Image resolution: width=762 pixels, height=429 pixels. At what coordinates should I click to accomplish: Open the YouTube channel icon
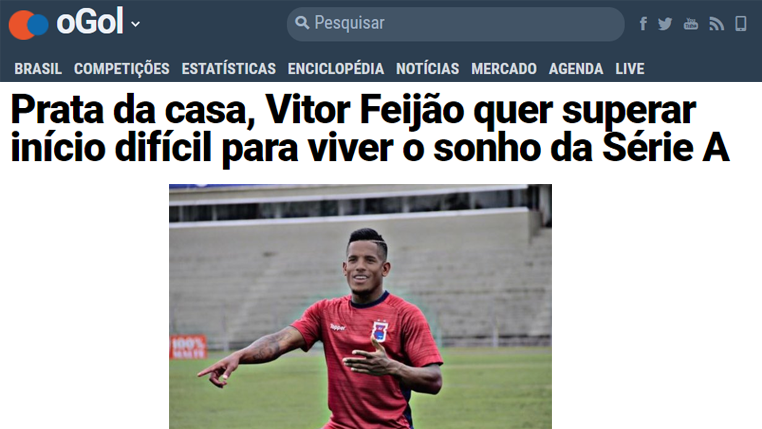[x=691, y=23]
